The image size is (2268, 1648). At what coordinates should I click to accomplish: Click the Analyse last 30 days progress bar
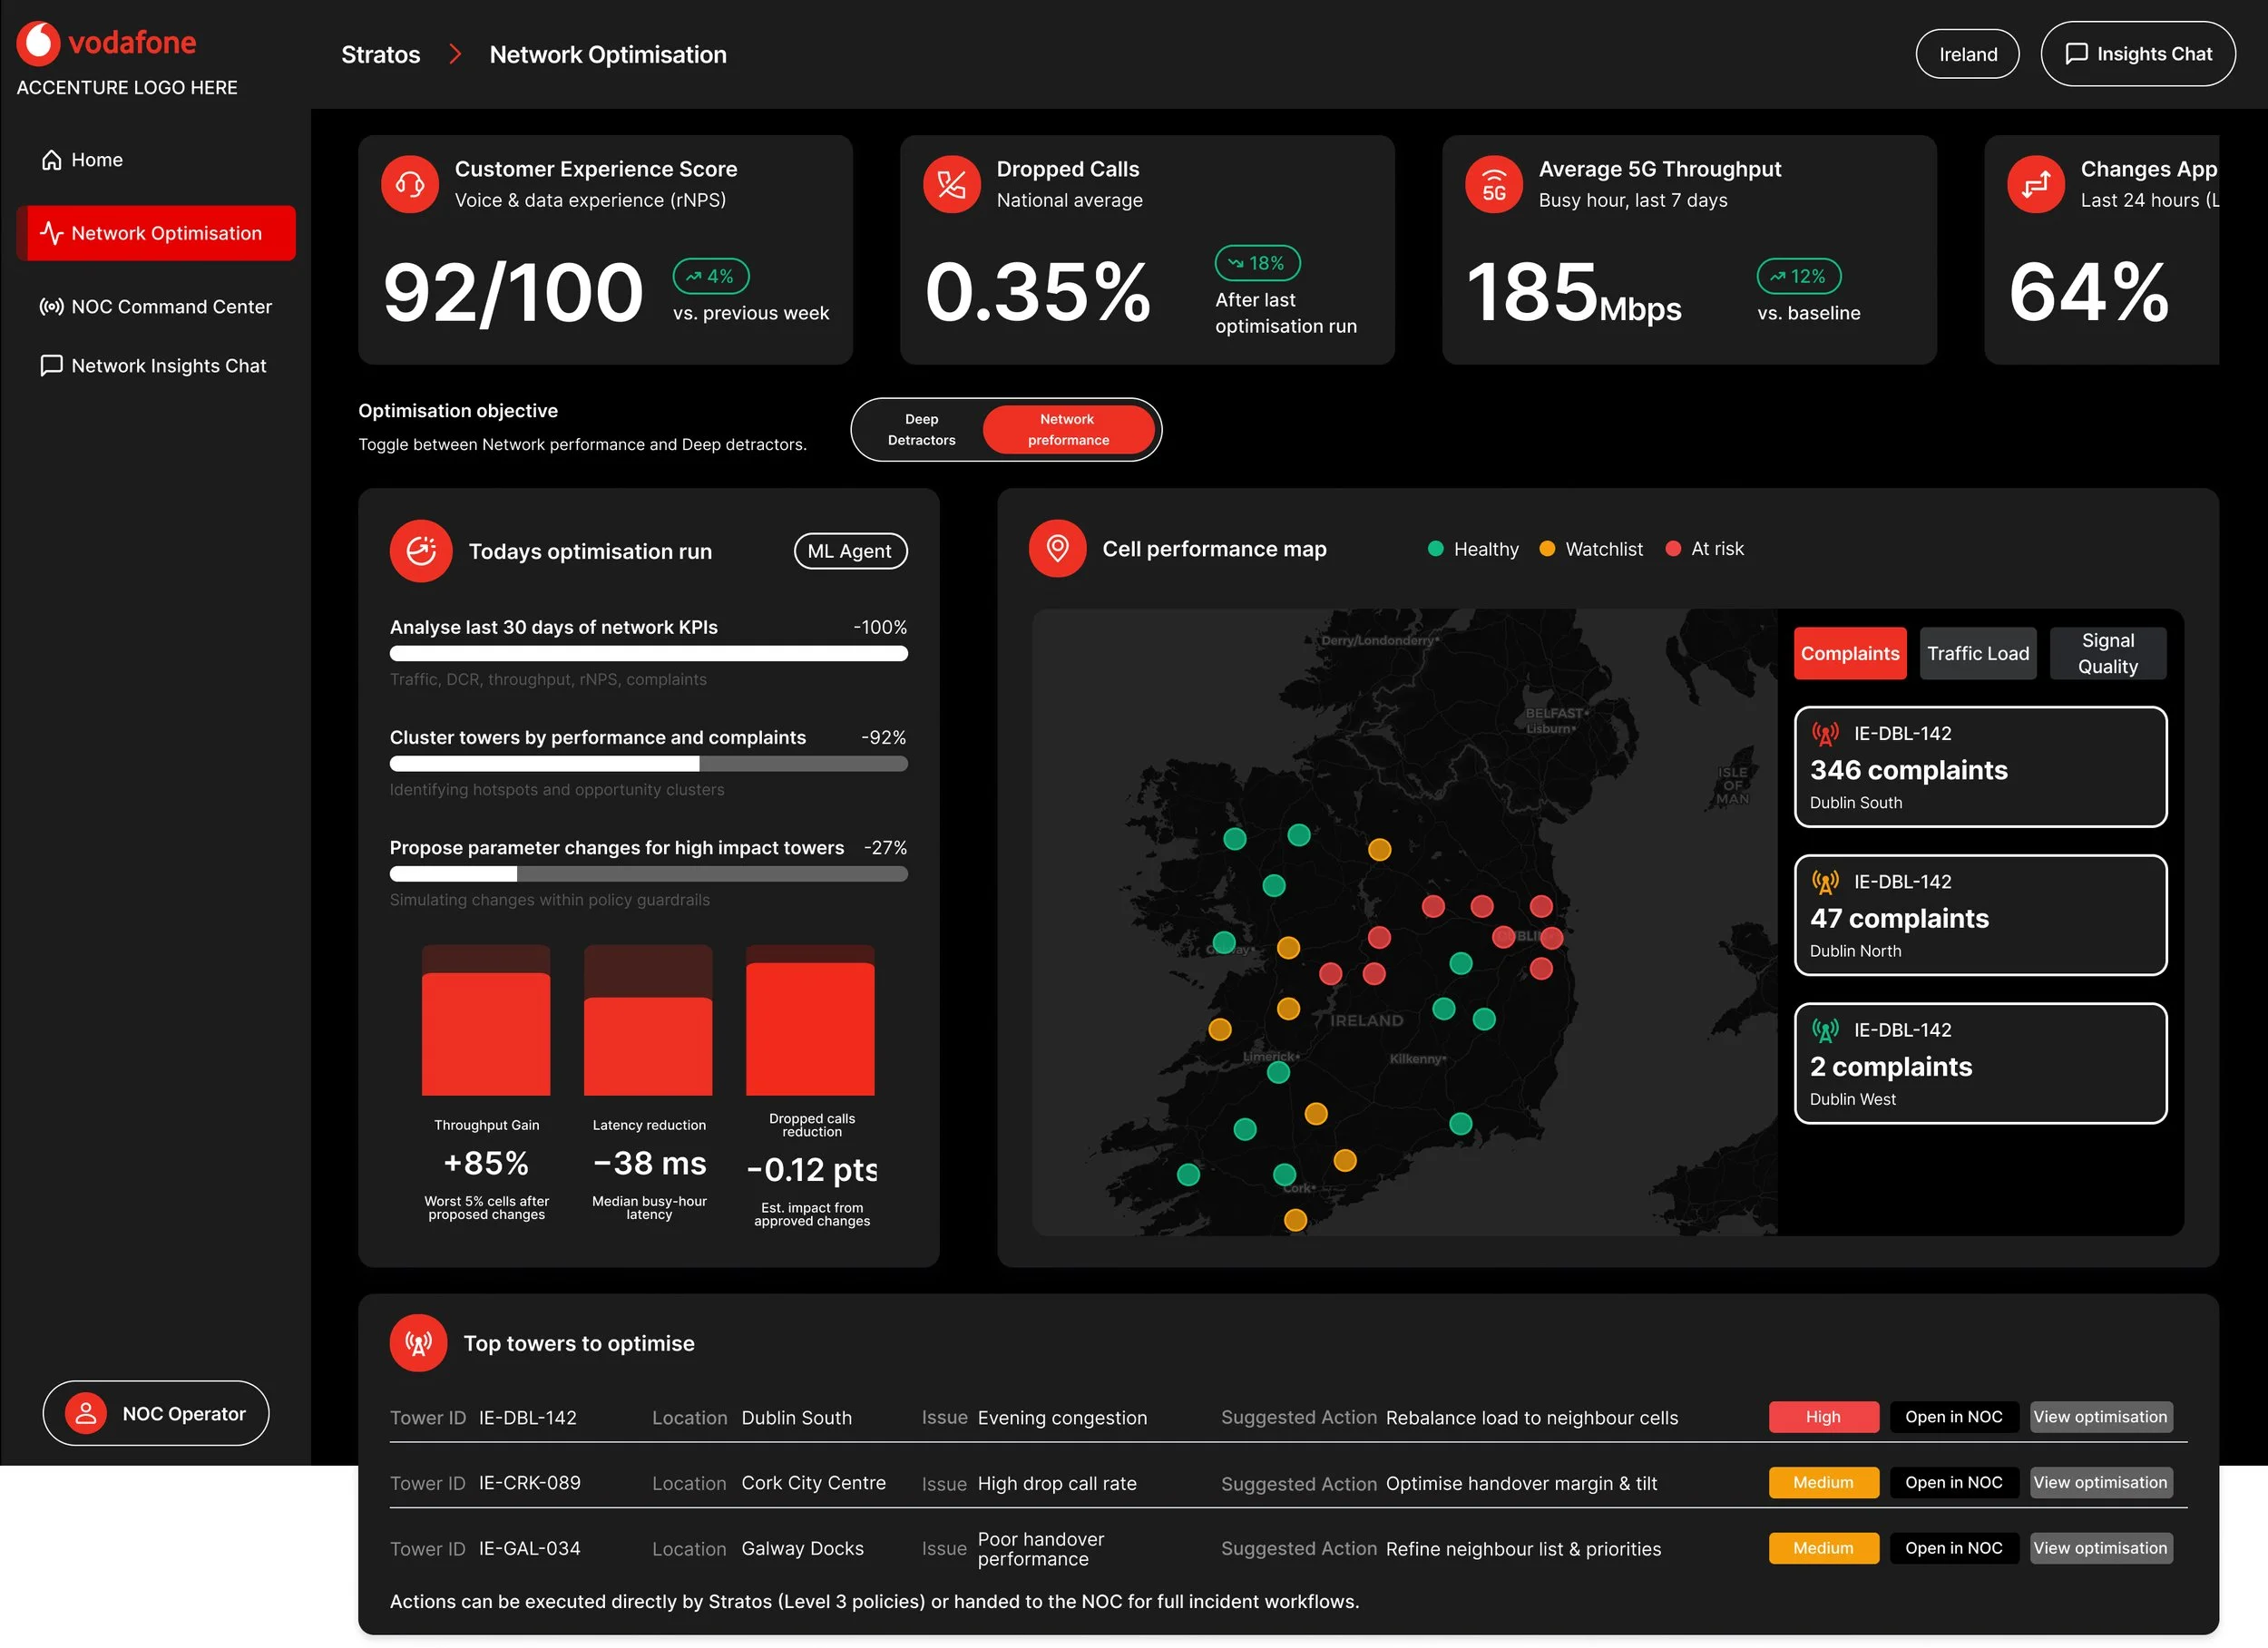click(x=649, y=654)
